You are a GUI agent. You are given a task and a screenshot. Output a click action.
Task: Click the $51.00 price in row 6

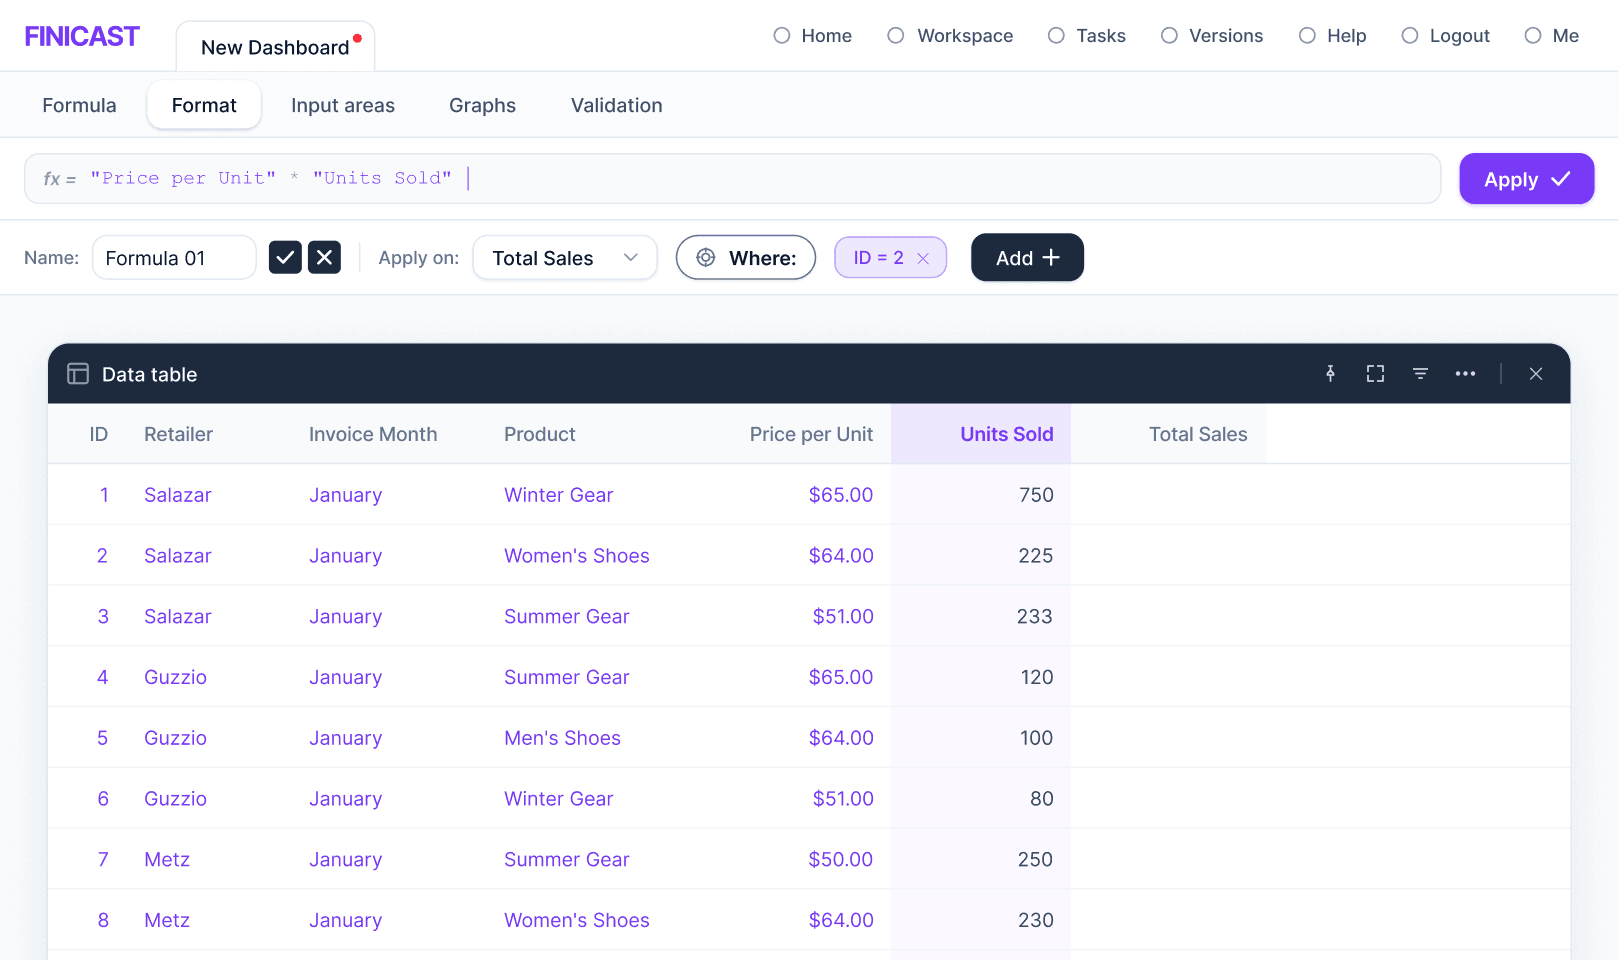(843, 799)
